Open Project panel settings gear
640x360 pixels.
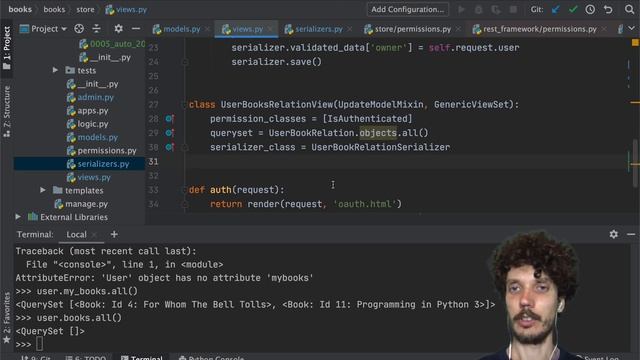[118, 29]
